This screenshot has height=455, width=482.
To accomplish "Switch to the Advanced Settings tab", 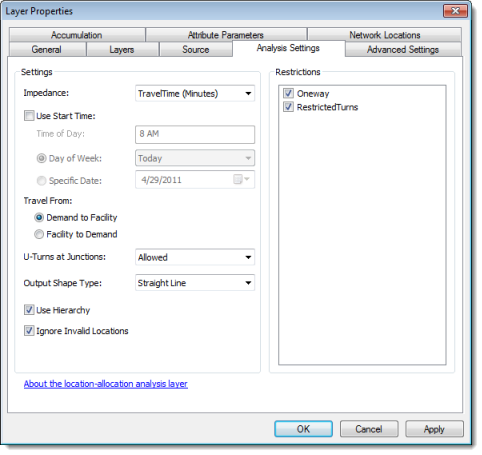I will tap(403, 50).
